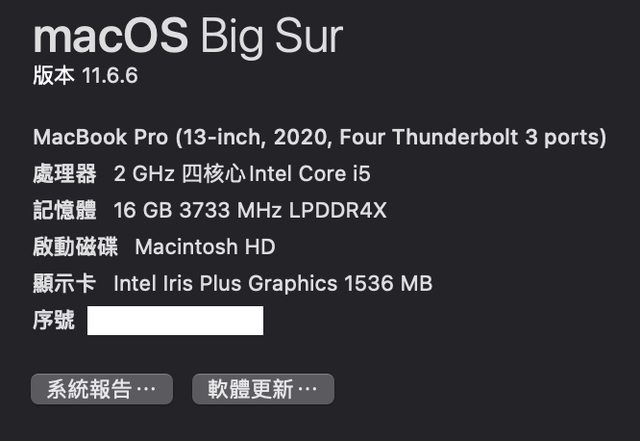
Task: Click the 版本 version label
Action: point(54,77)
